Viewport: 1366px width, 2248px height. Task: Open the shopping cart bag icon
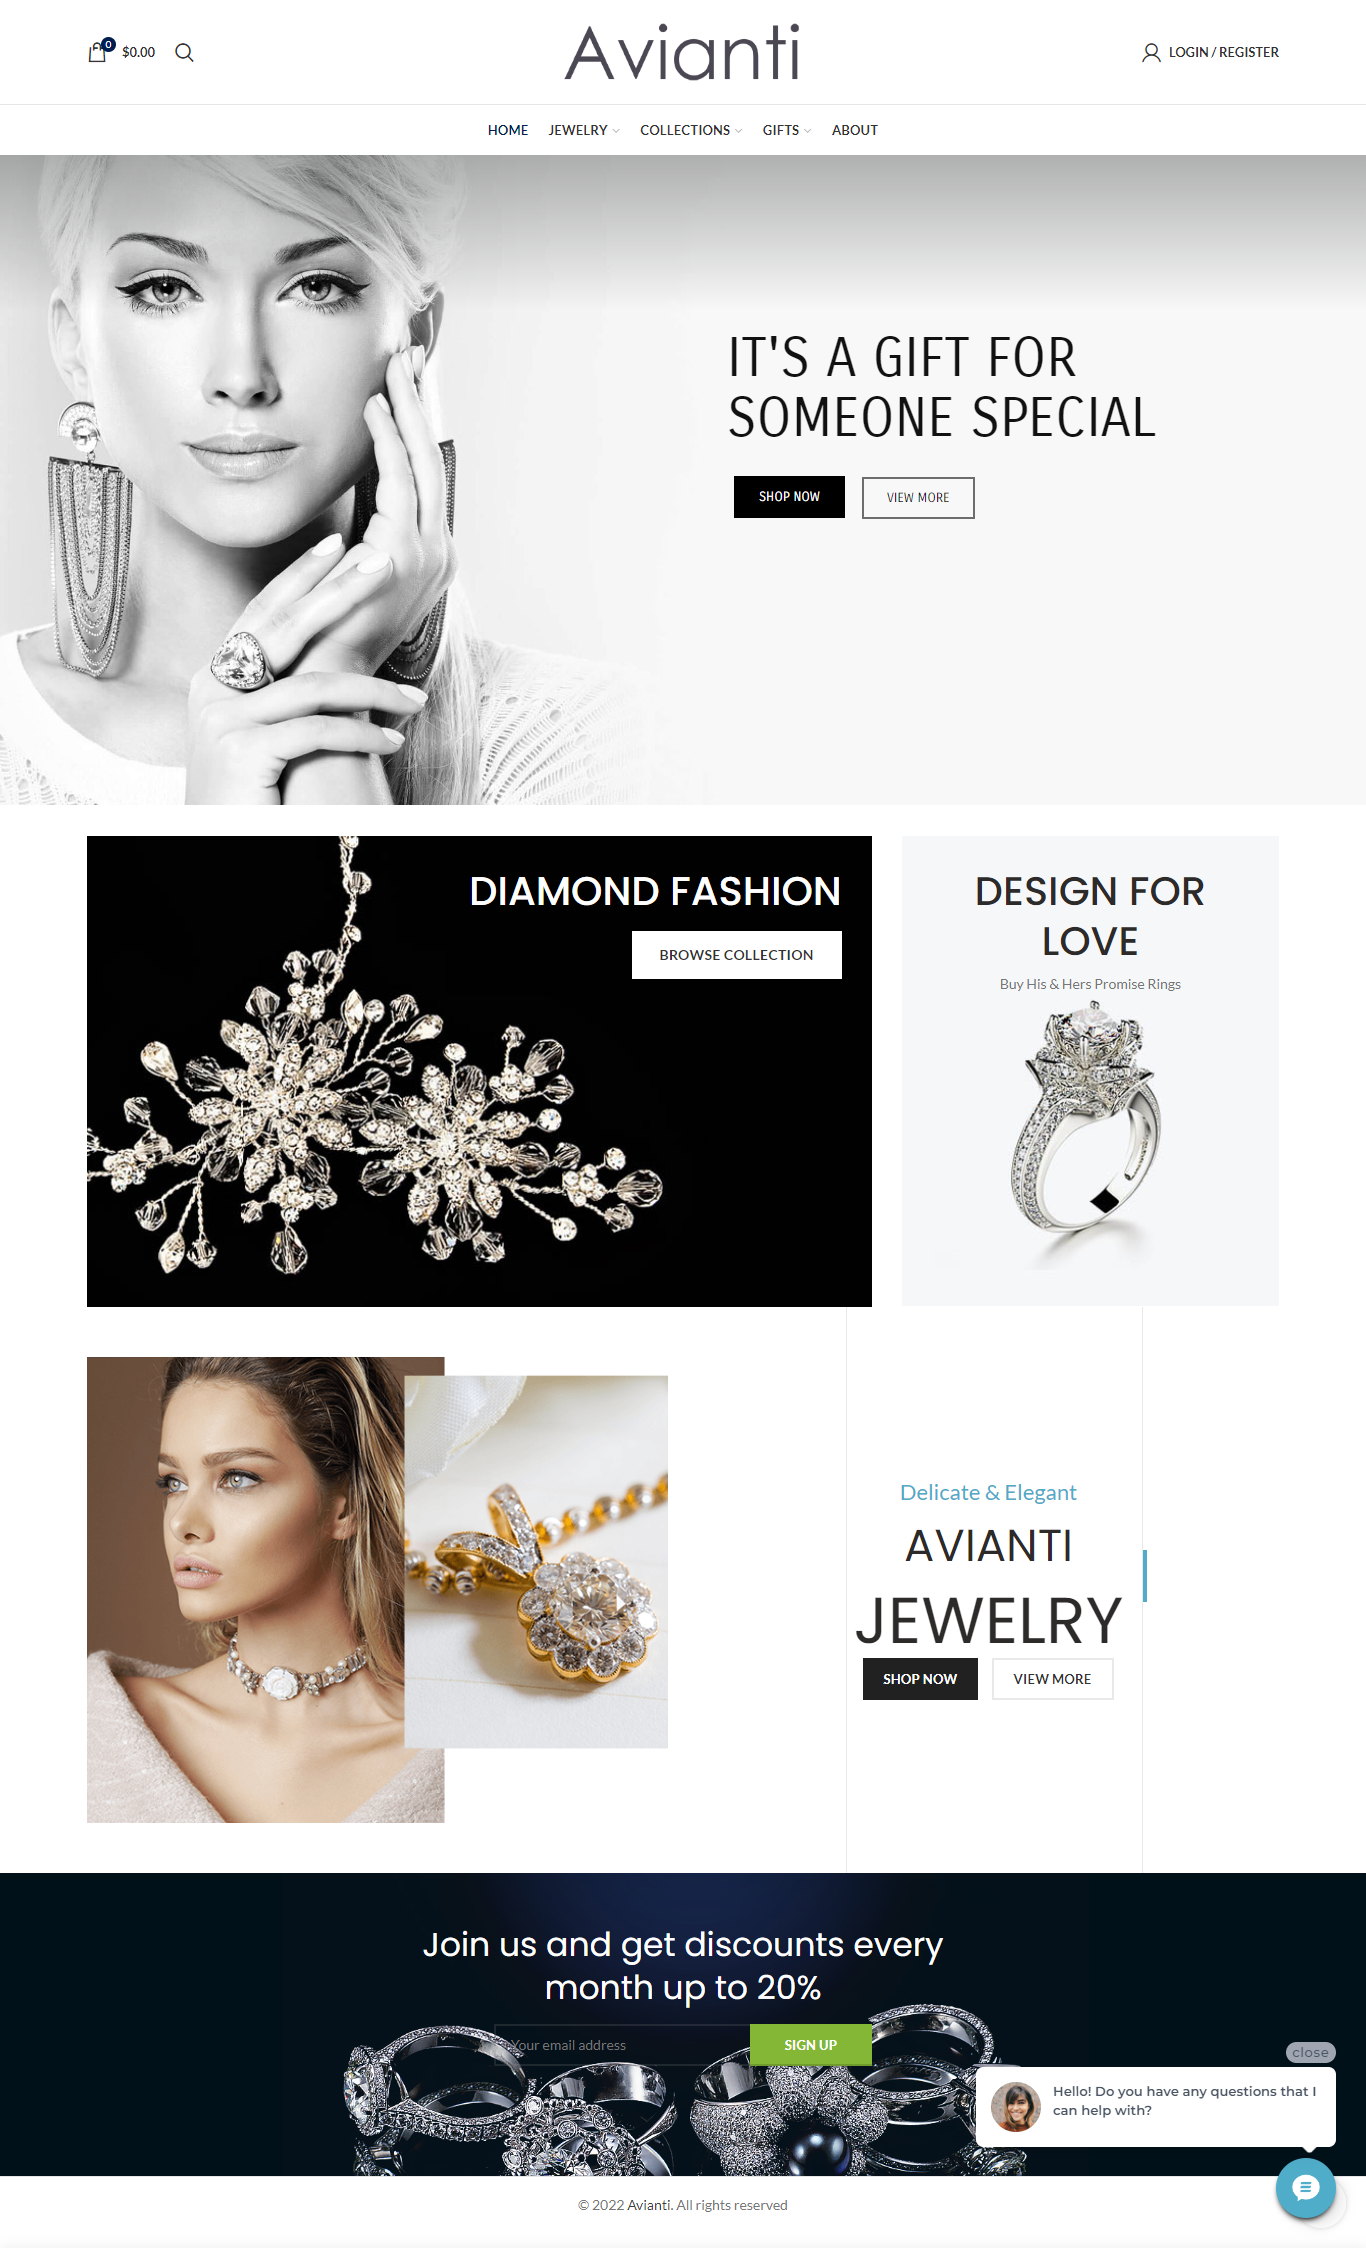98,52
